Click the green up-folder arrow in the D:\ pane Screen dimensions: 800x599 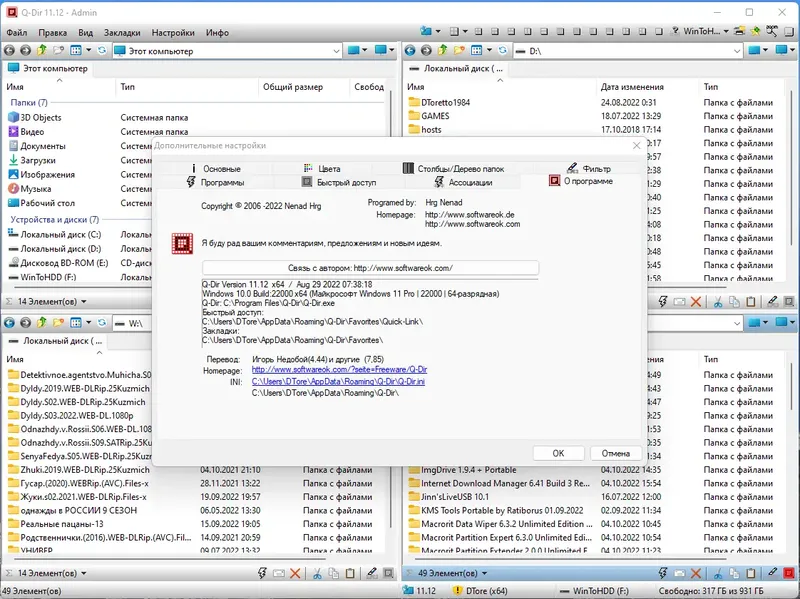pyautogui.click(x=442, y=50)
